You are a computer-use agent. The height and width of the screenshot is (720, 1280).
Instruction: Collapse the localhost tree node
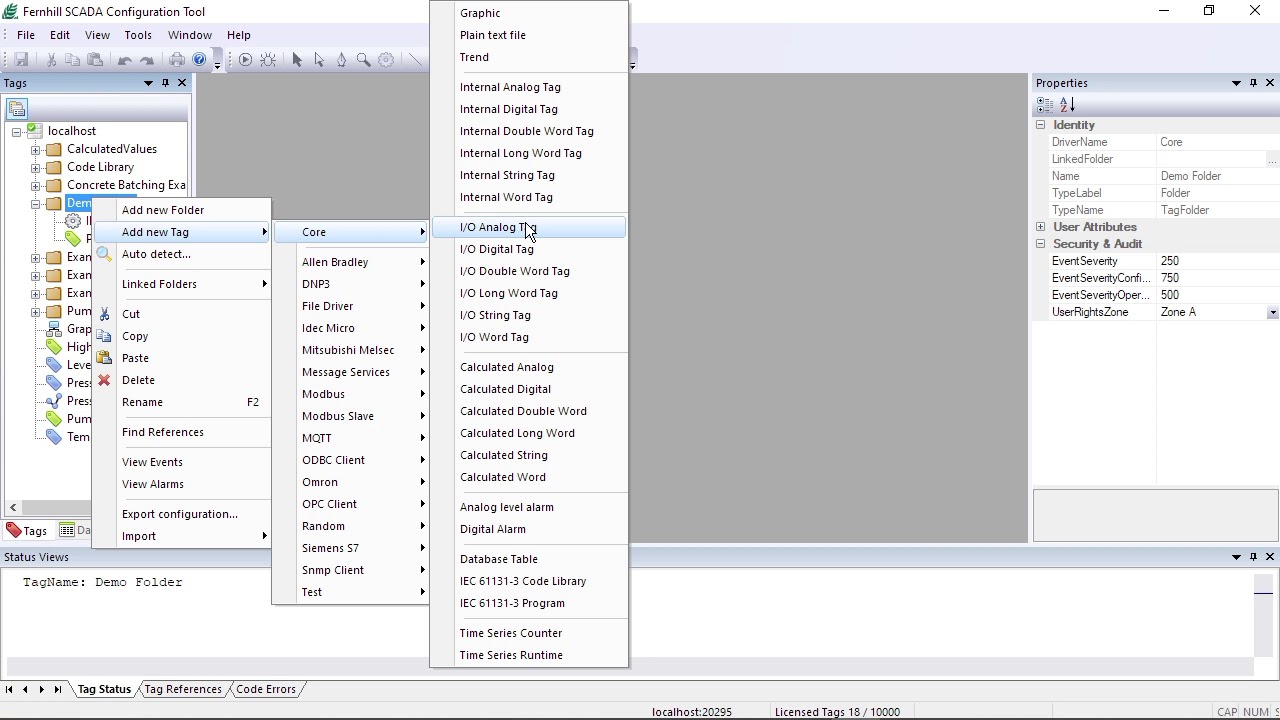17,132
